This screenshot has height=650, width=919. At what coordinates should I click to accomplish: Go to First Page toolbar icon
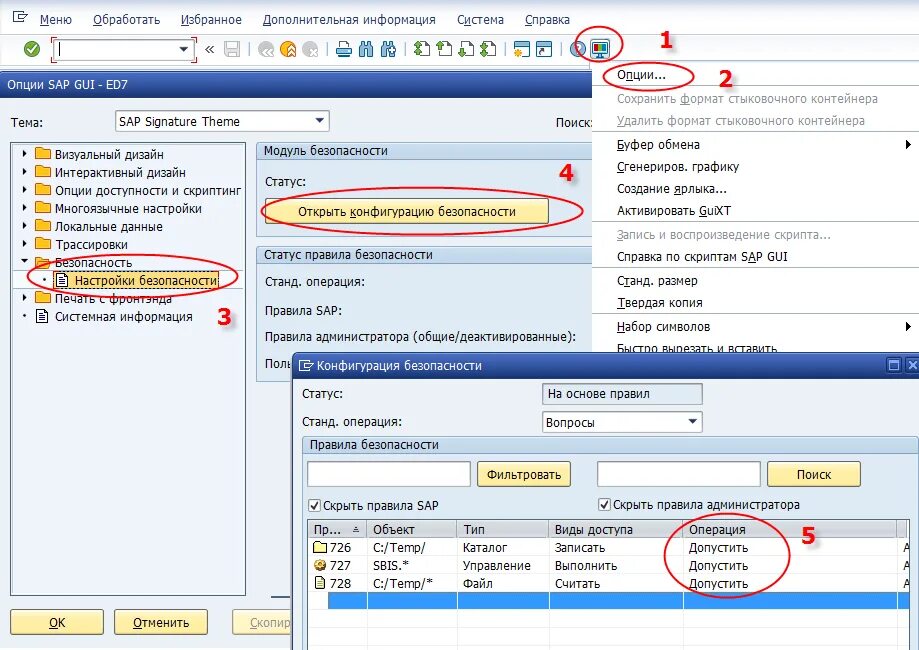click(422, 49)
